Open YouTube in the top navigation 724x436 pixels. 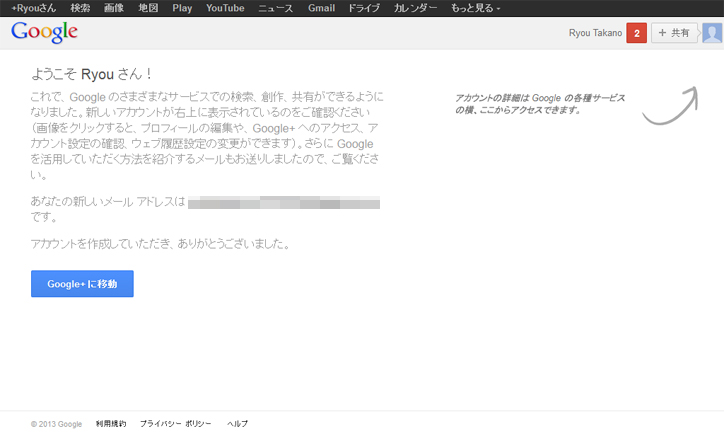pyautogui.click(x=225, y=8)
